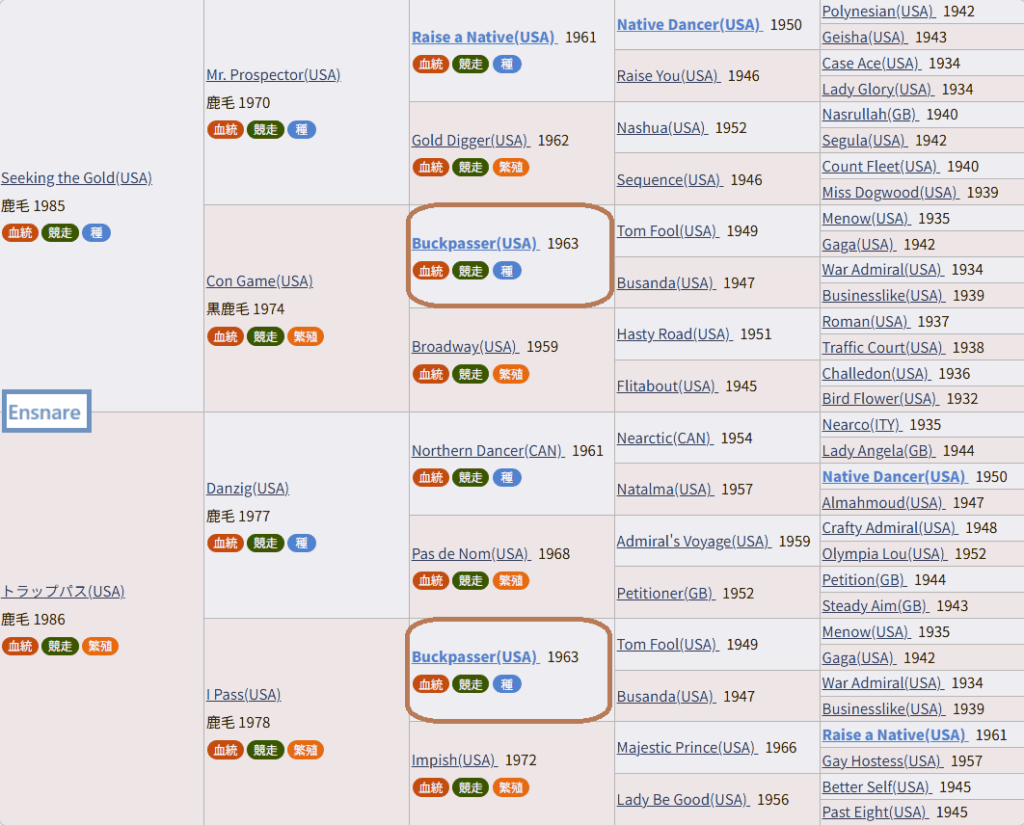The width and height of the screenshot is (1024, 825).
Task: Click 競走 badge under Mr. Prospector
Action: click(265, 129)
